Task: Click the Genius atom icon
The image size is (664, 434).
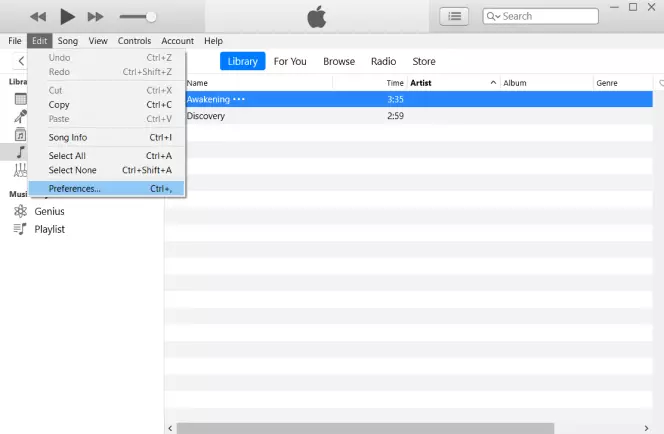Action: point(20,211)
